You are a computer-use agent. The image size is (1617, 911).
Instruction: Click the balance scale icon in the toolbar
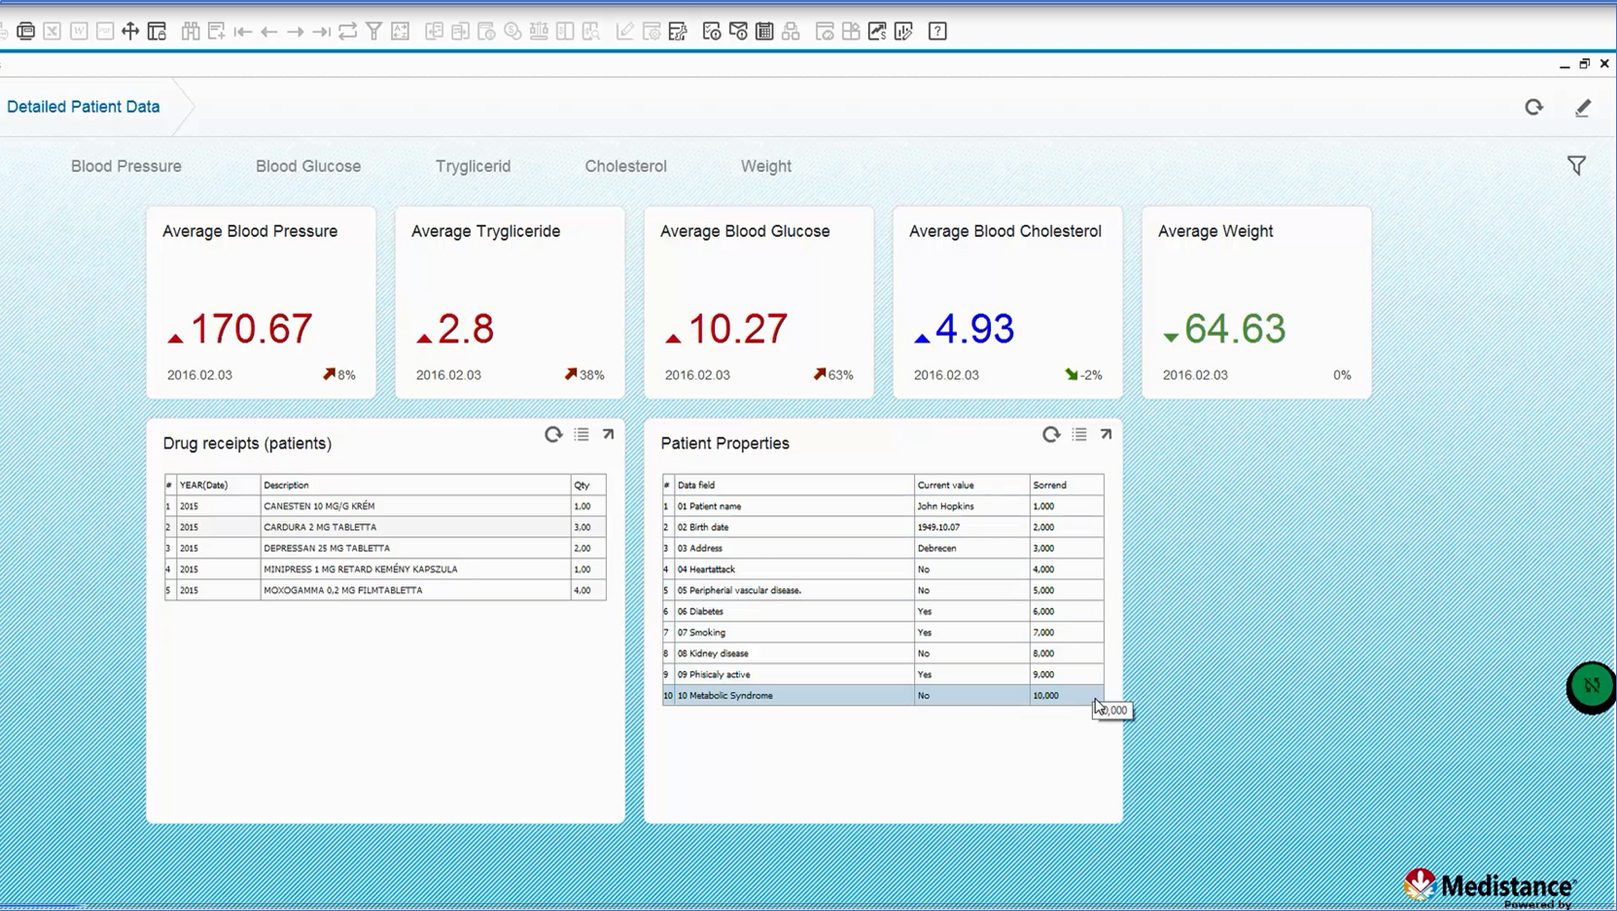coord(539,31)
